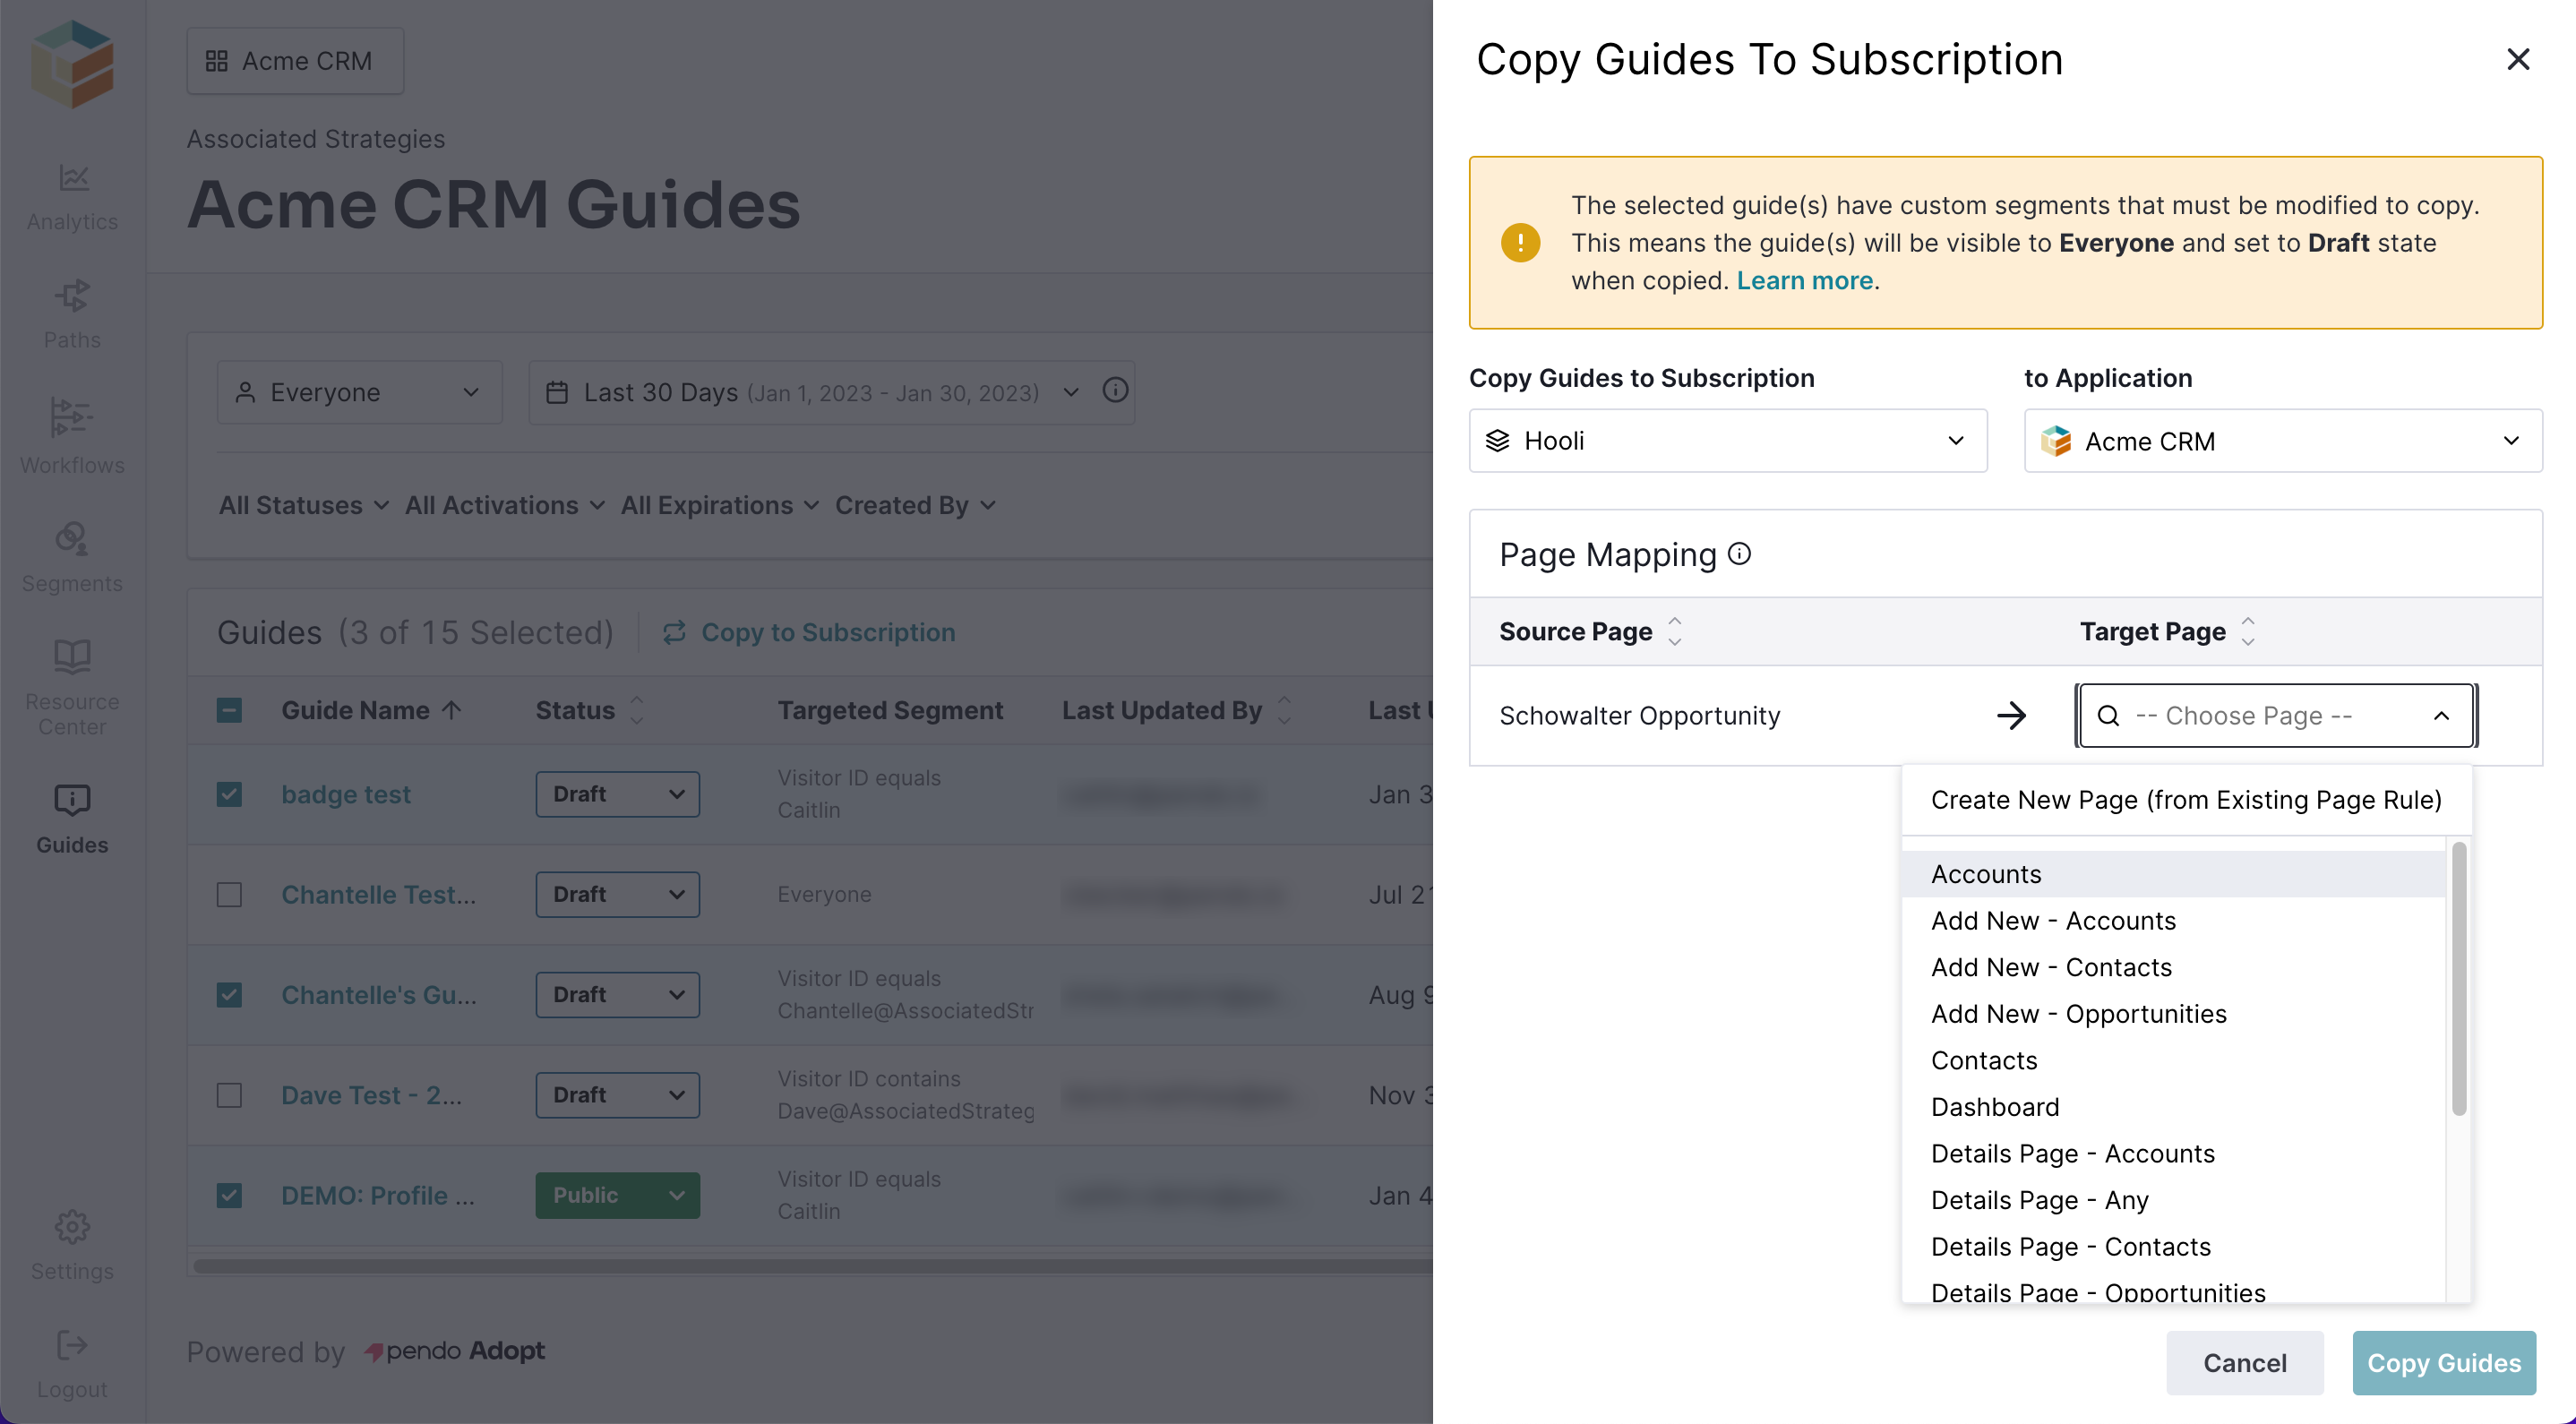
Task: Sort the Status column arrows
Action: pyautogui.click(x=637, y=710)
